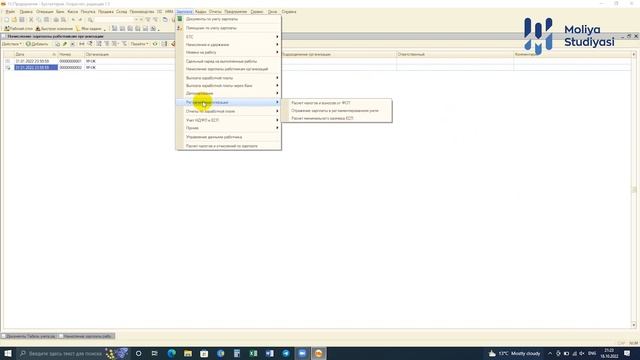Choose Сдельный наряд на выполненные работы
The image size is (640, 360).
[229, 61]
